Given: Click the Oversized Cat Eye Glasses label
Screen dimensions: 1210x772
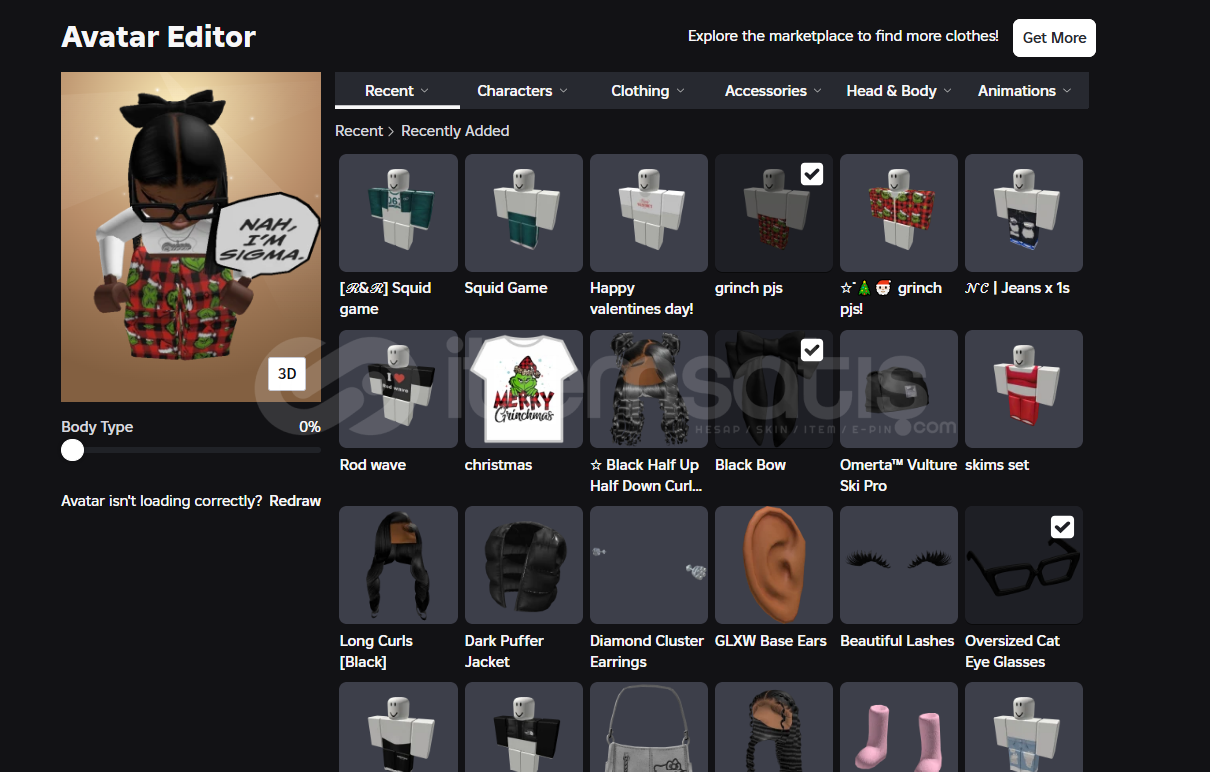Looking at the screenshot, I should click(1012, 651).
